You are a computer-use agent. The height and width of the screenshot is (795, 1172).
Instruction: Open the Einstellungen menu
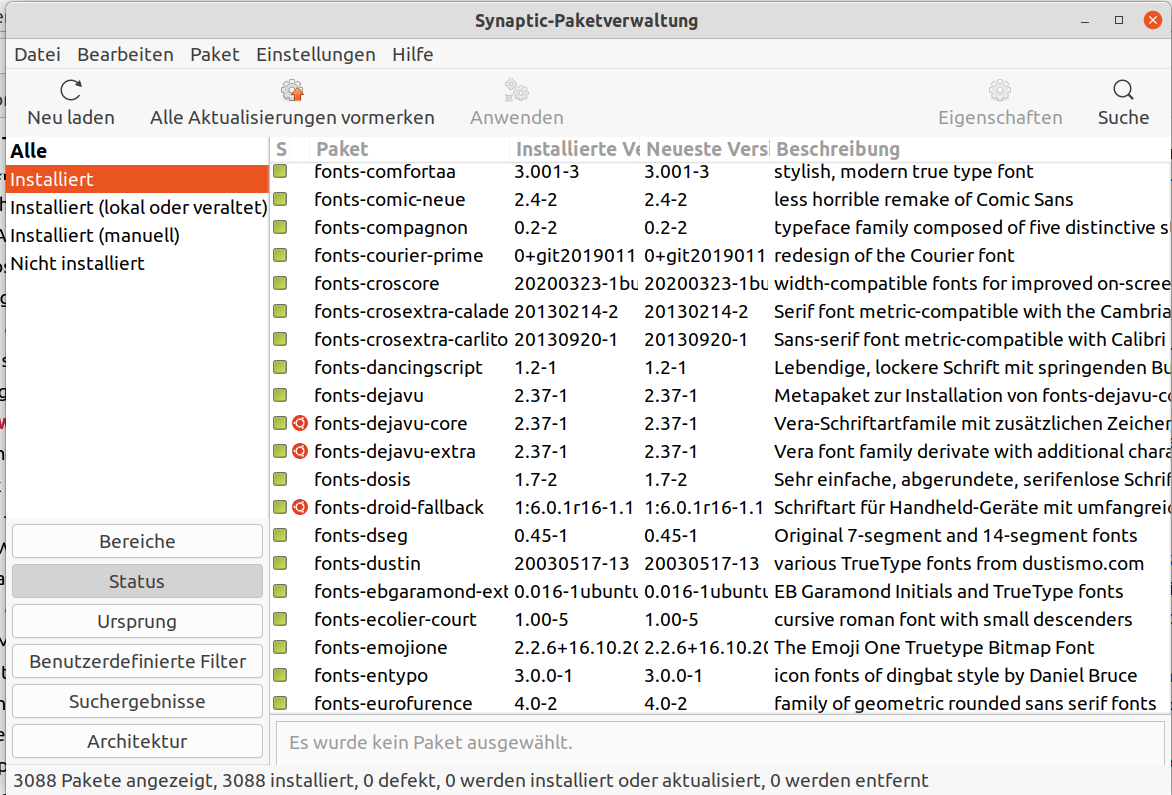(x=315, y=54)
